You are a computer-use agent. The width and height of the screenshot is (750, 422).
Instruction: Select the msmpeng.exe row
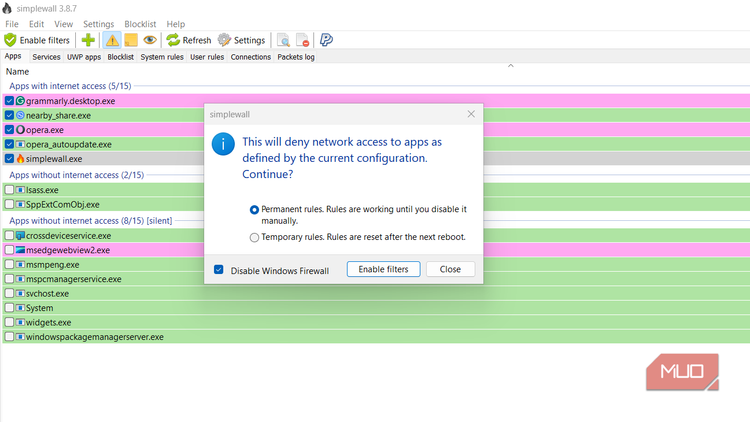click(x=376, y=264)
